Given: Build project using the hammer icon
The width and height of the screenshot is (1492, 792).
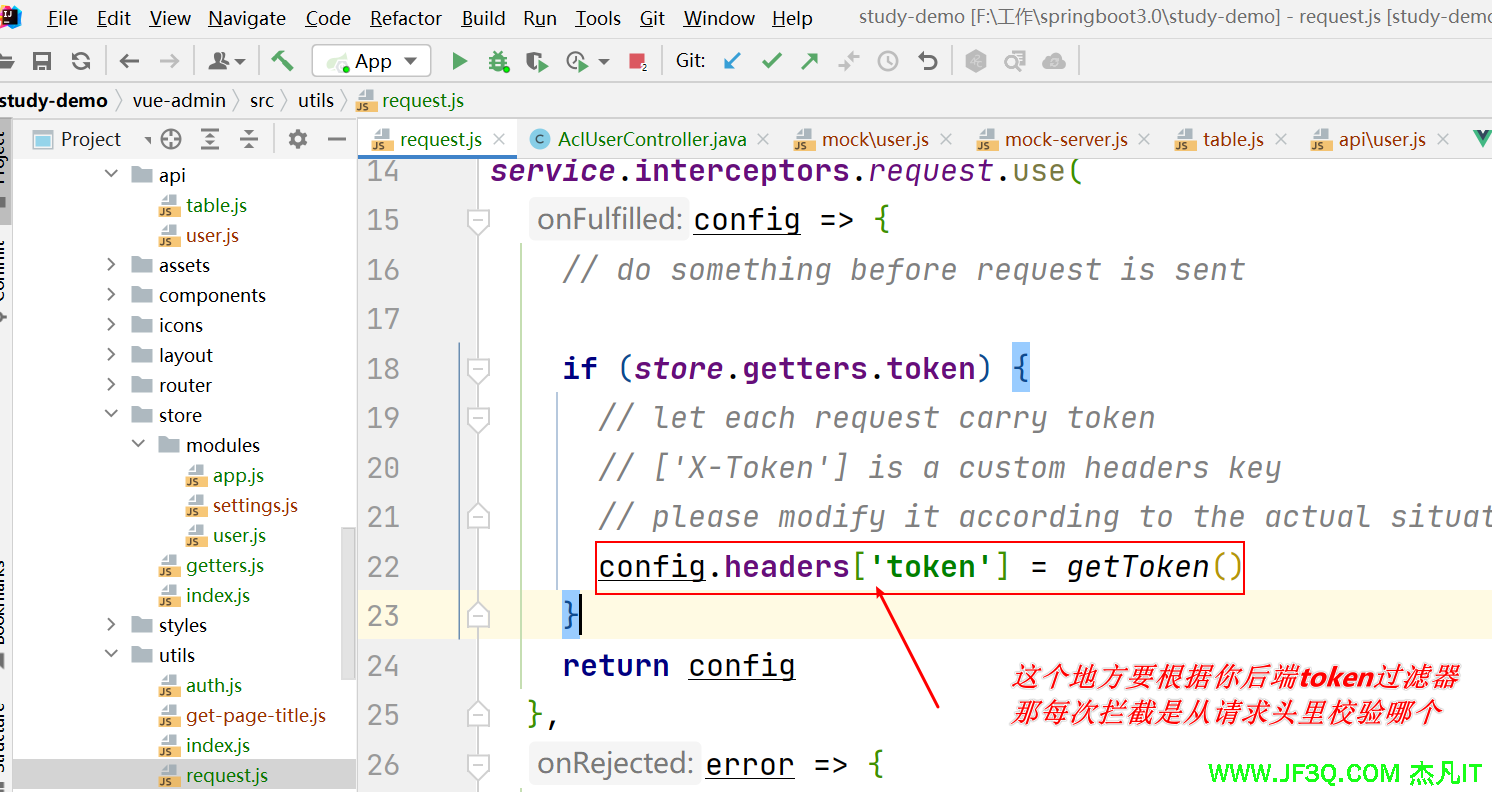Looking at the screenshot, I should pos(283,61).
